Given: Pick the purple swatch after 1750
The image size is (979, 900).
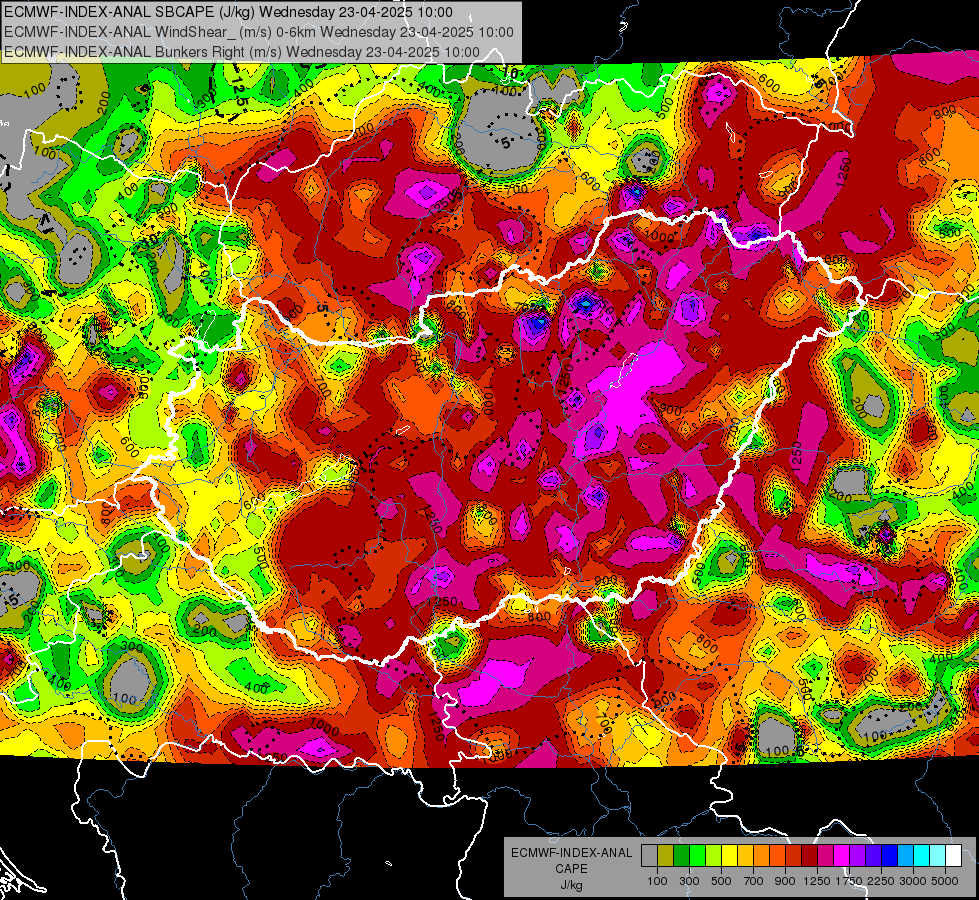Looking at the screenshot, I should pyautogui.click(x=858, y=855).
